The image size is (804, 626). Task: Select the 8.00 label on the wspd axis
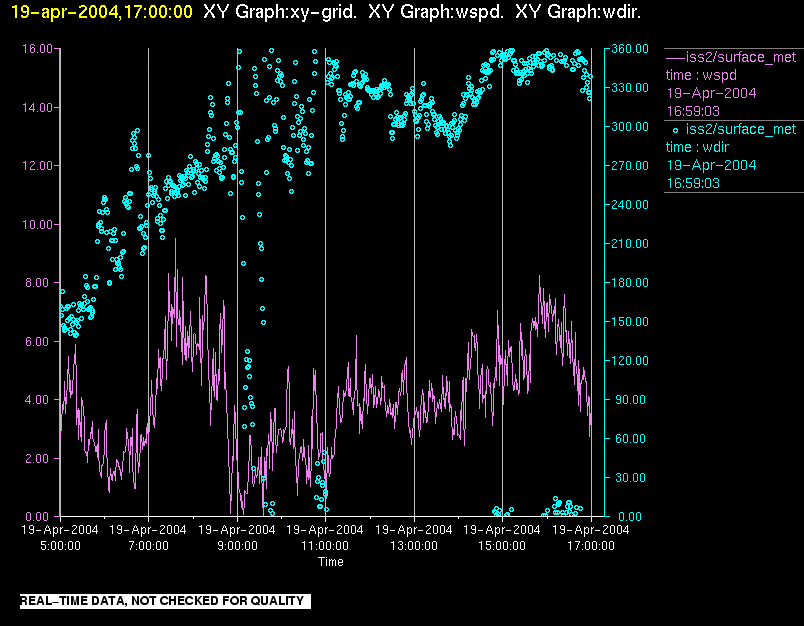click(39, 283)
